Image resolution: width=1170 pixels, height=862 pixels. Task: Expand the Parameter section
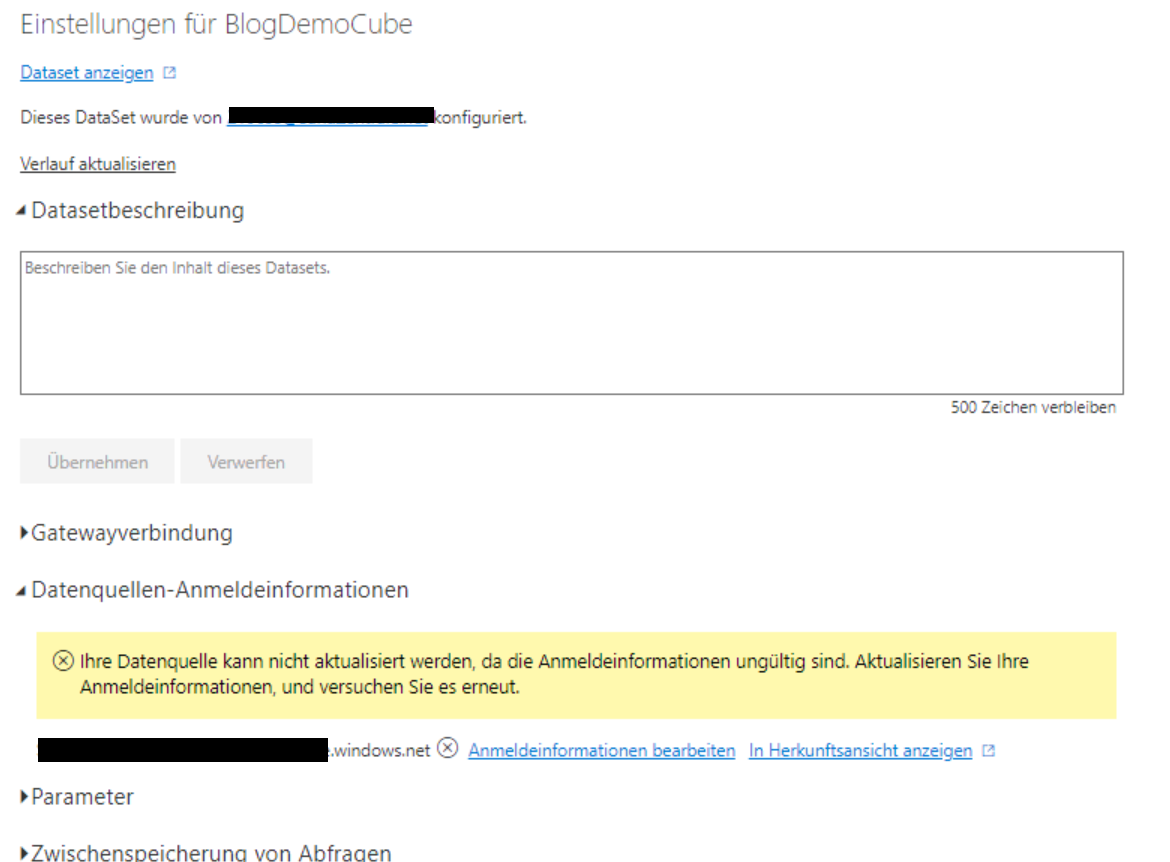[x=24, y=796]
